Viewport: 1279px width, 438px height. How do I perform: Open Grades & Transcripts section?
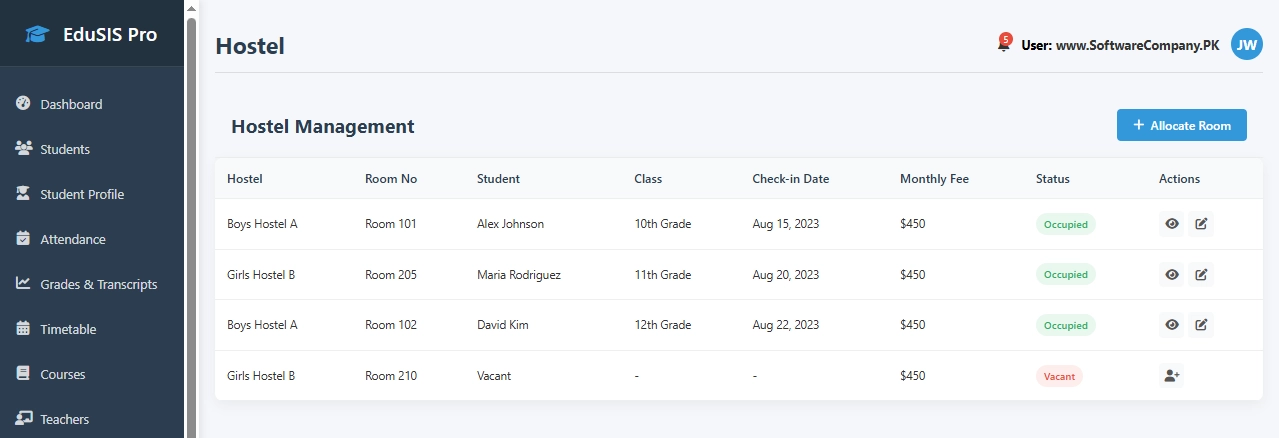[98, 284]
